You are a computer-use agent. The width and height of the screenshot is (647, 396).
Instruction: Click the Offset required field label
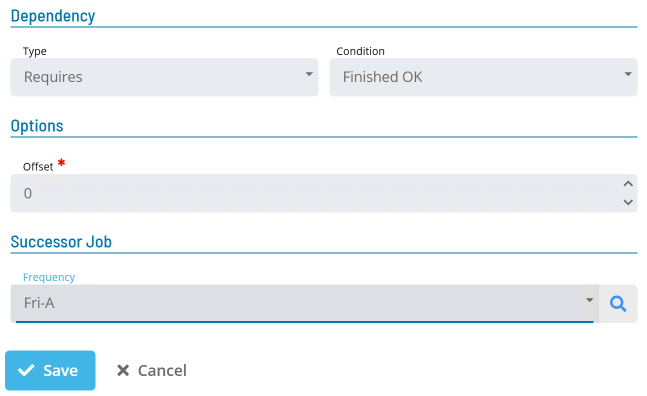(x=38, y=167)
